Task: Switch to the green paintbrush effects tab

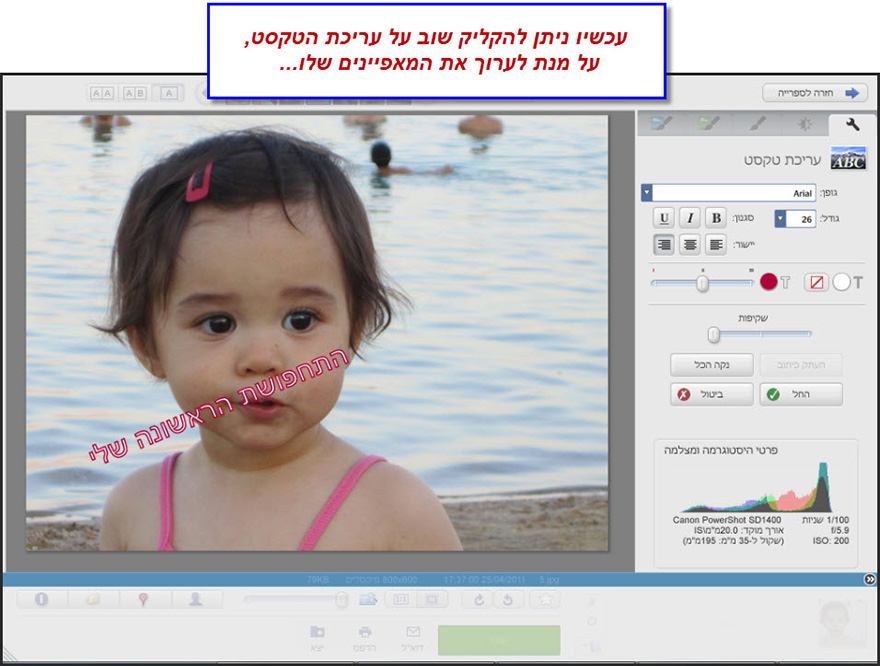Action: coord(710,123)
